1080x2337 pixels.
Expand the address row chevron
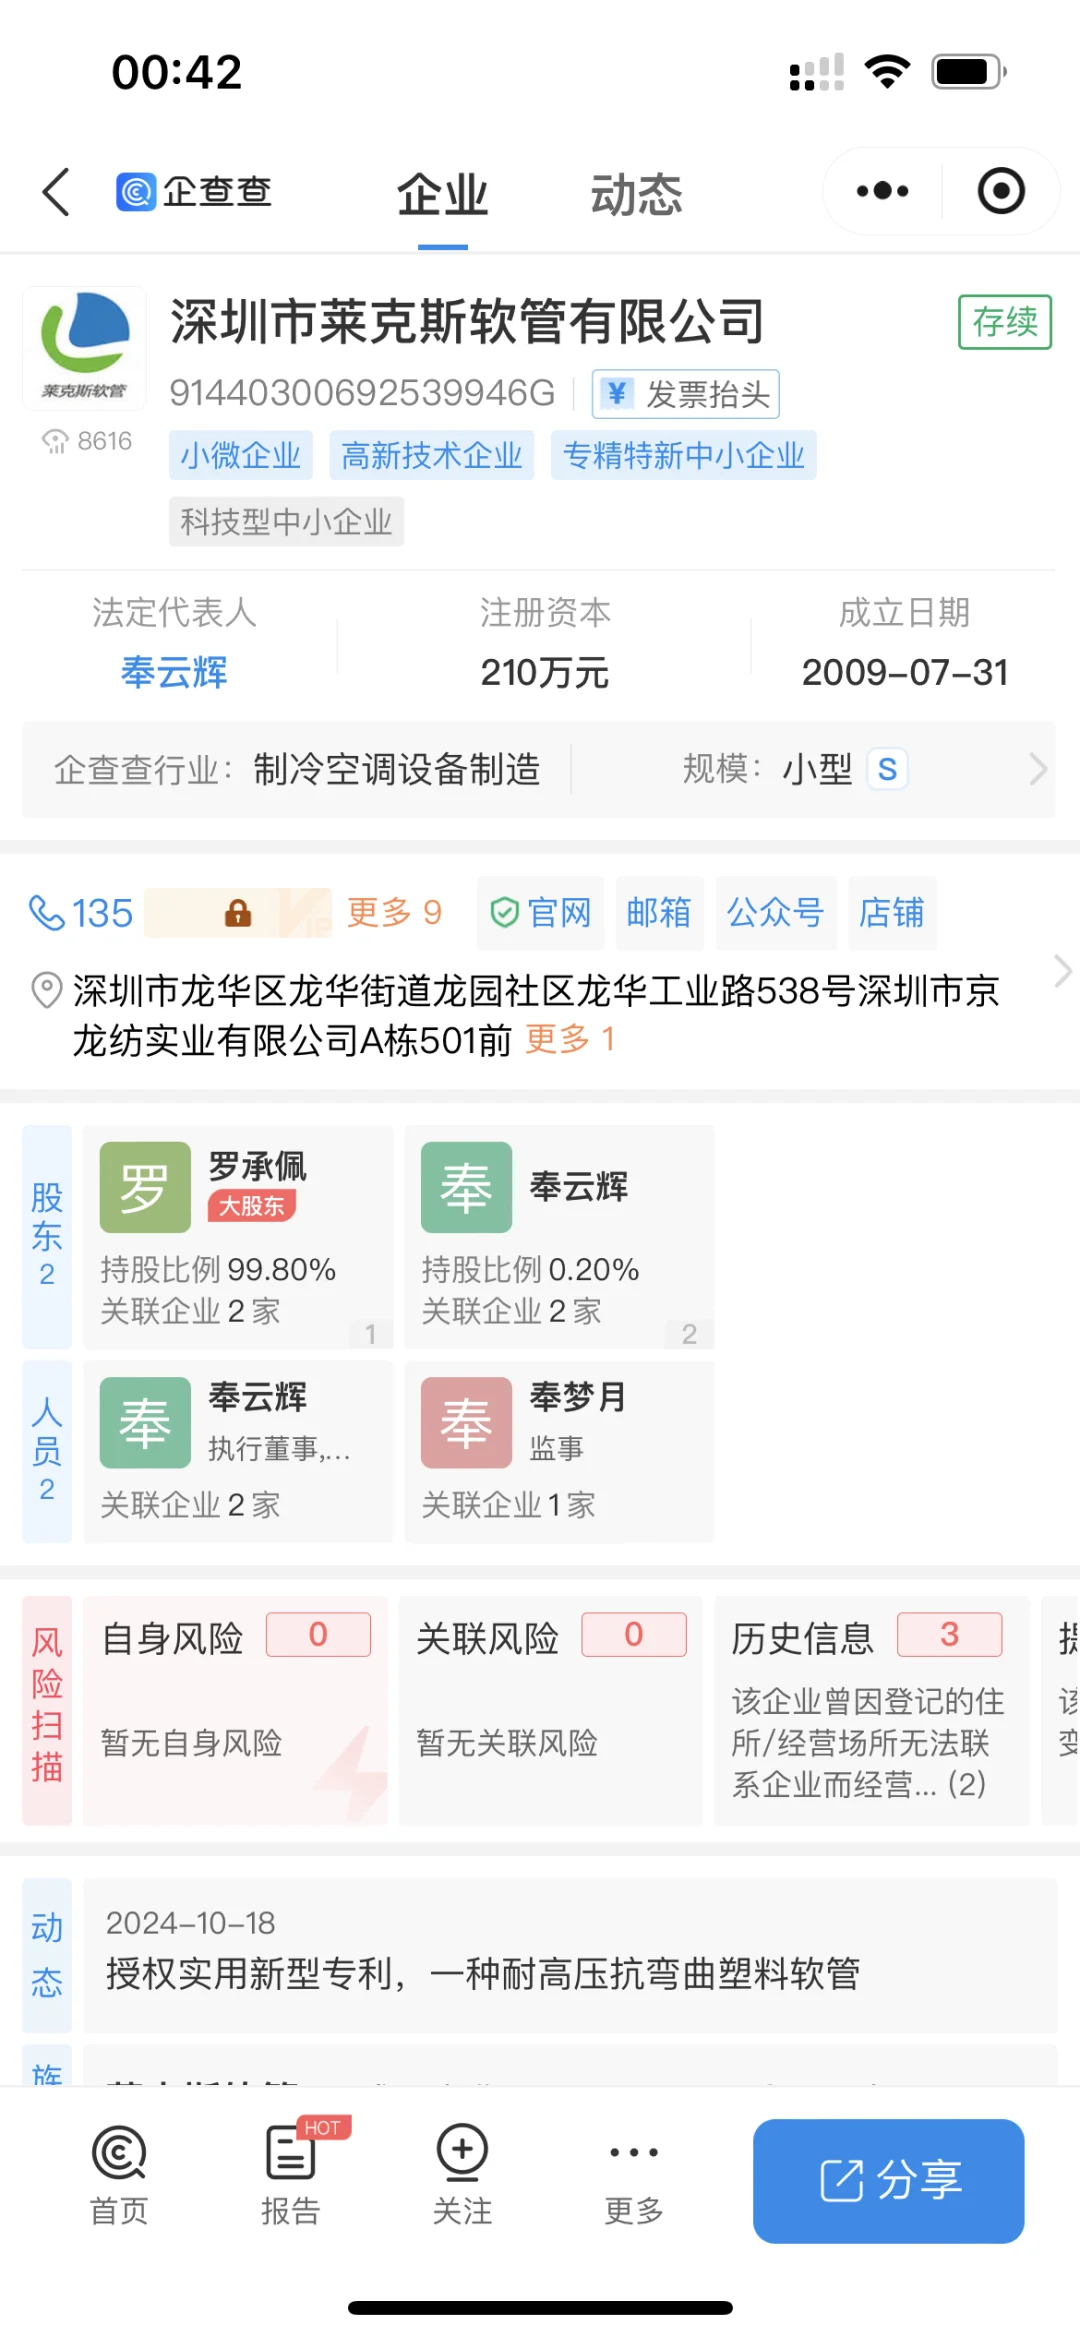coord(1062,971)
